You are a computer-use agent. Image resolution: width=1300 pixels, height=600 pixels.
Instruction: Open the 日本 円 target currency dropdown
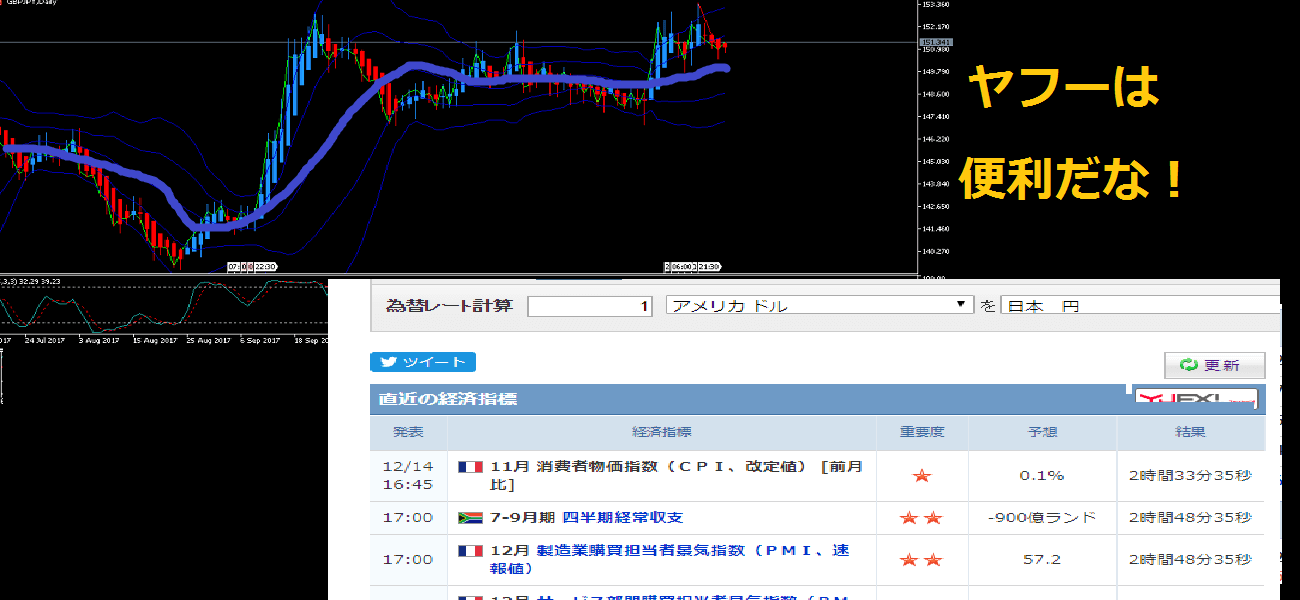point(1140,306)
